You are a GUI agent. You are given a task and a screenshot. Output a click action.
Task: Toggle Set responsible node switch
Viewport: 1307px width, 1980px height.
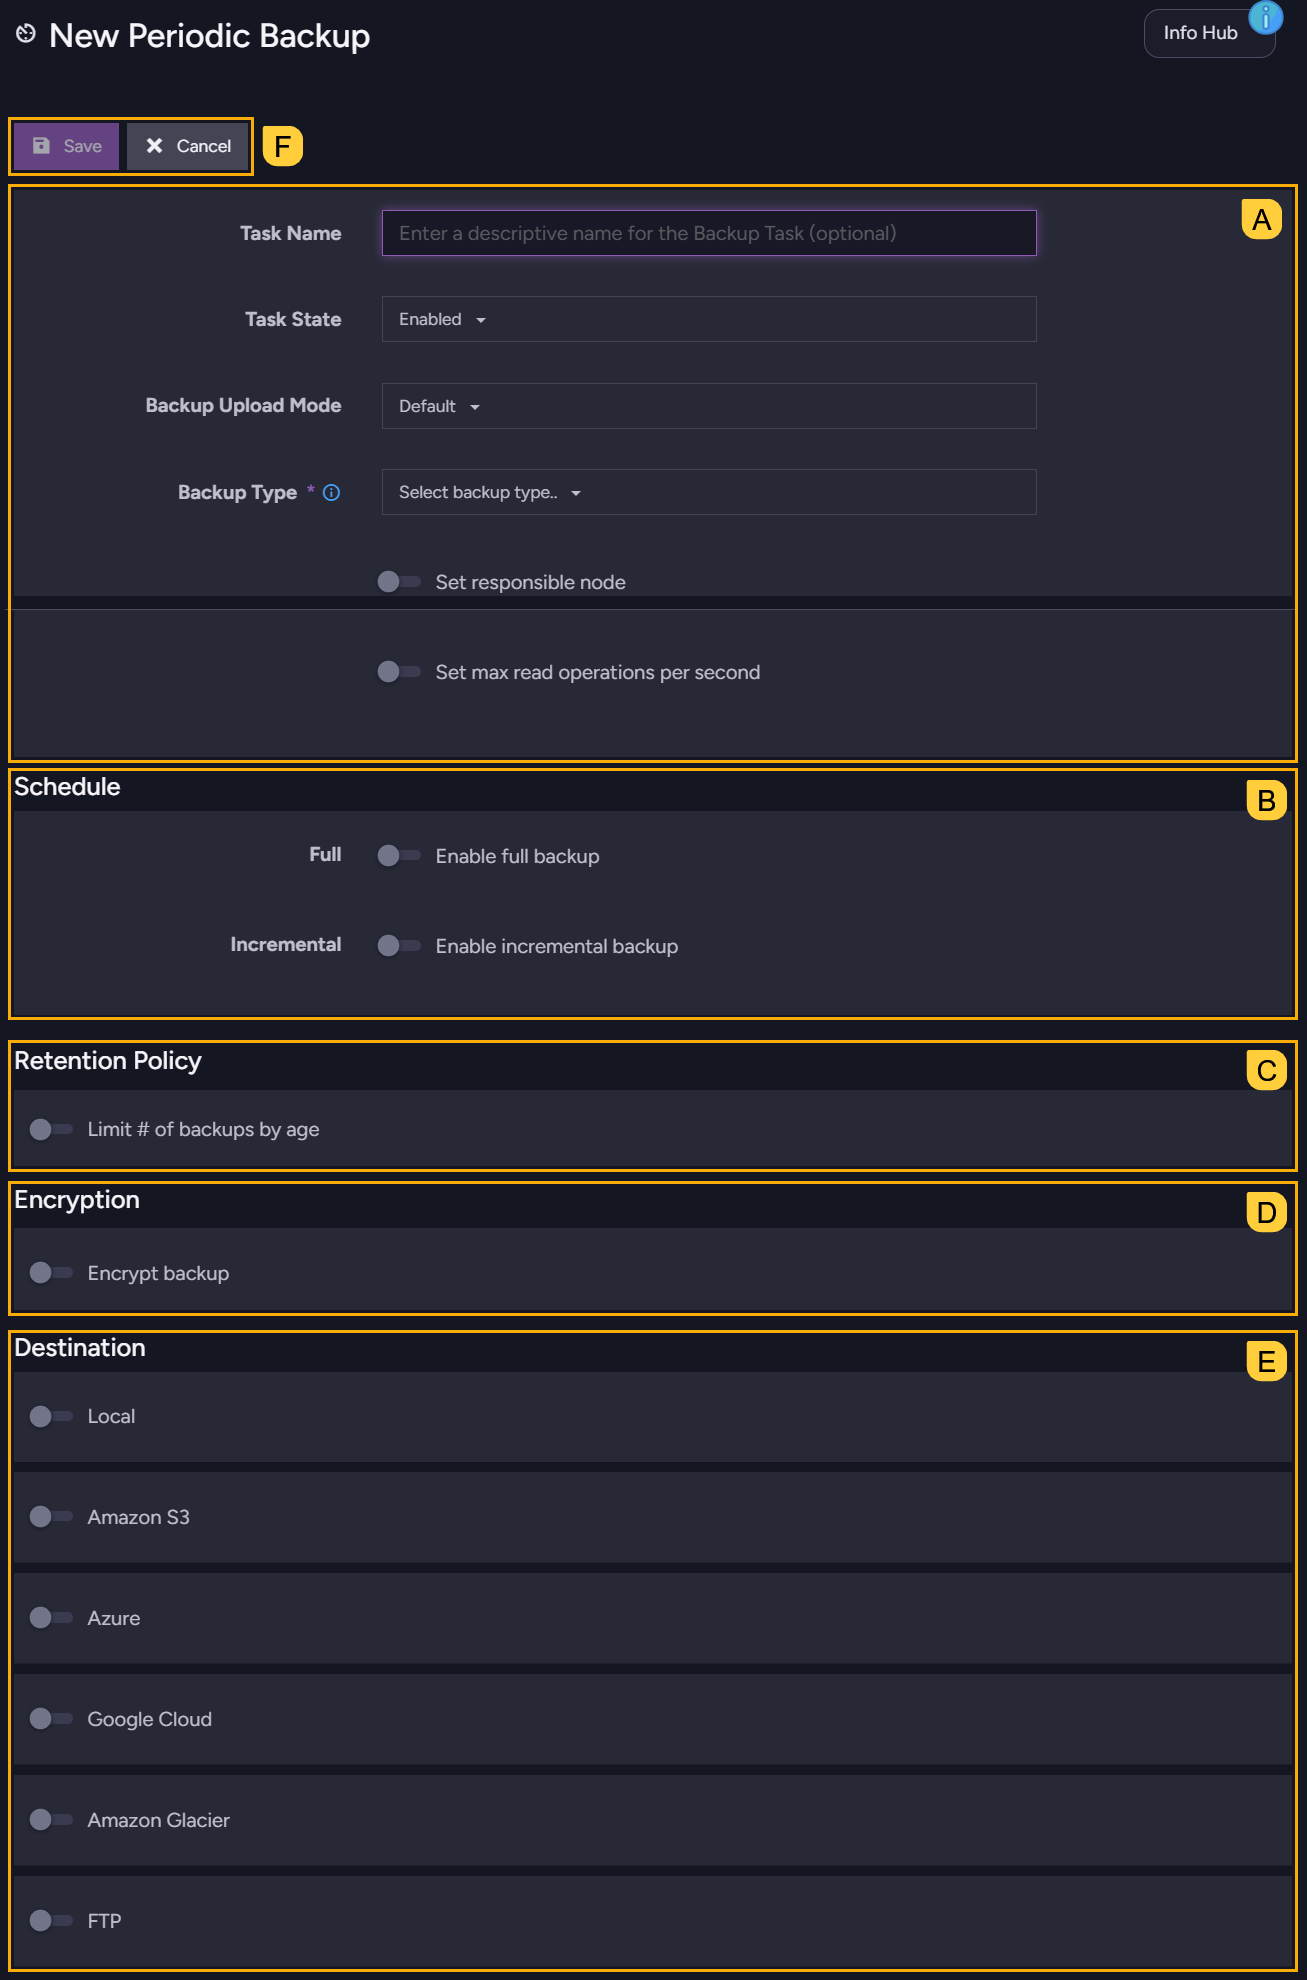click(x=398, y=582)
